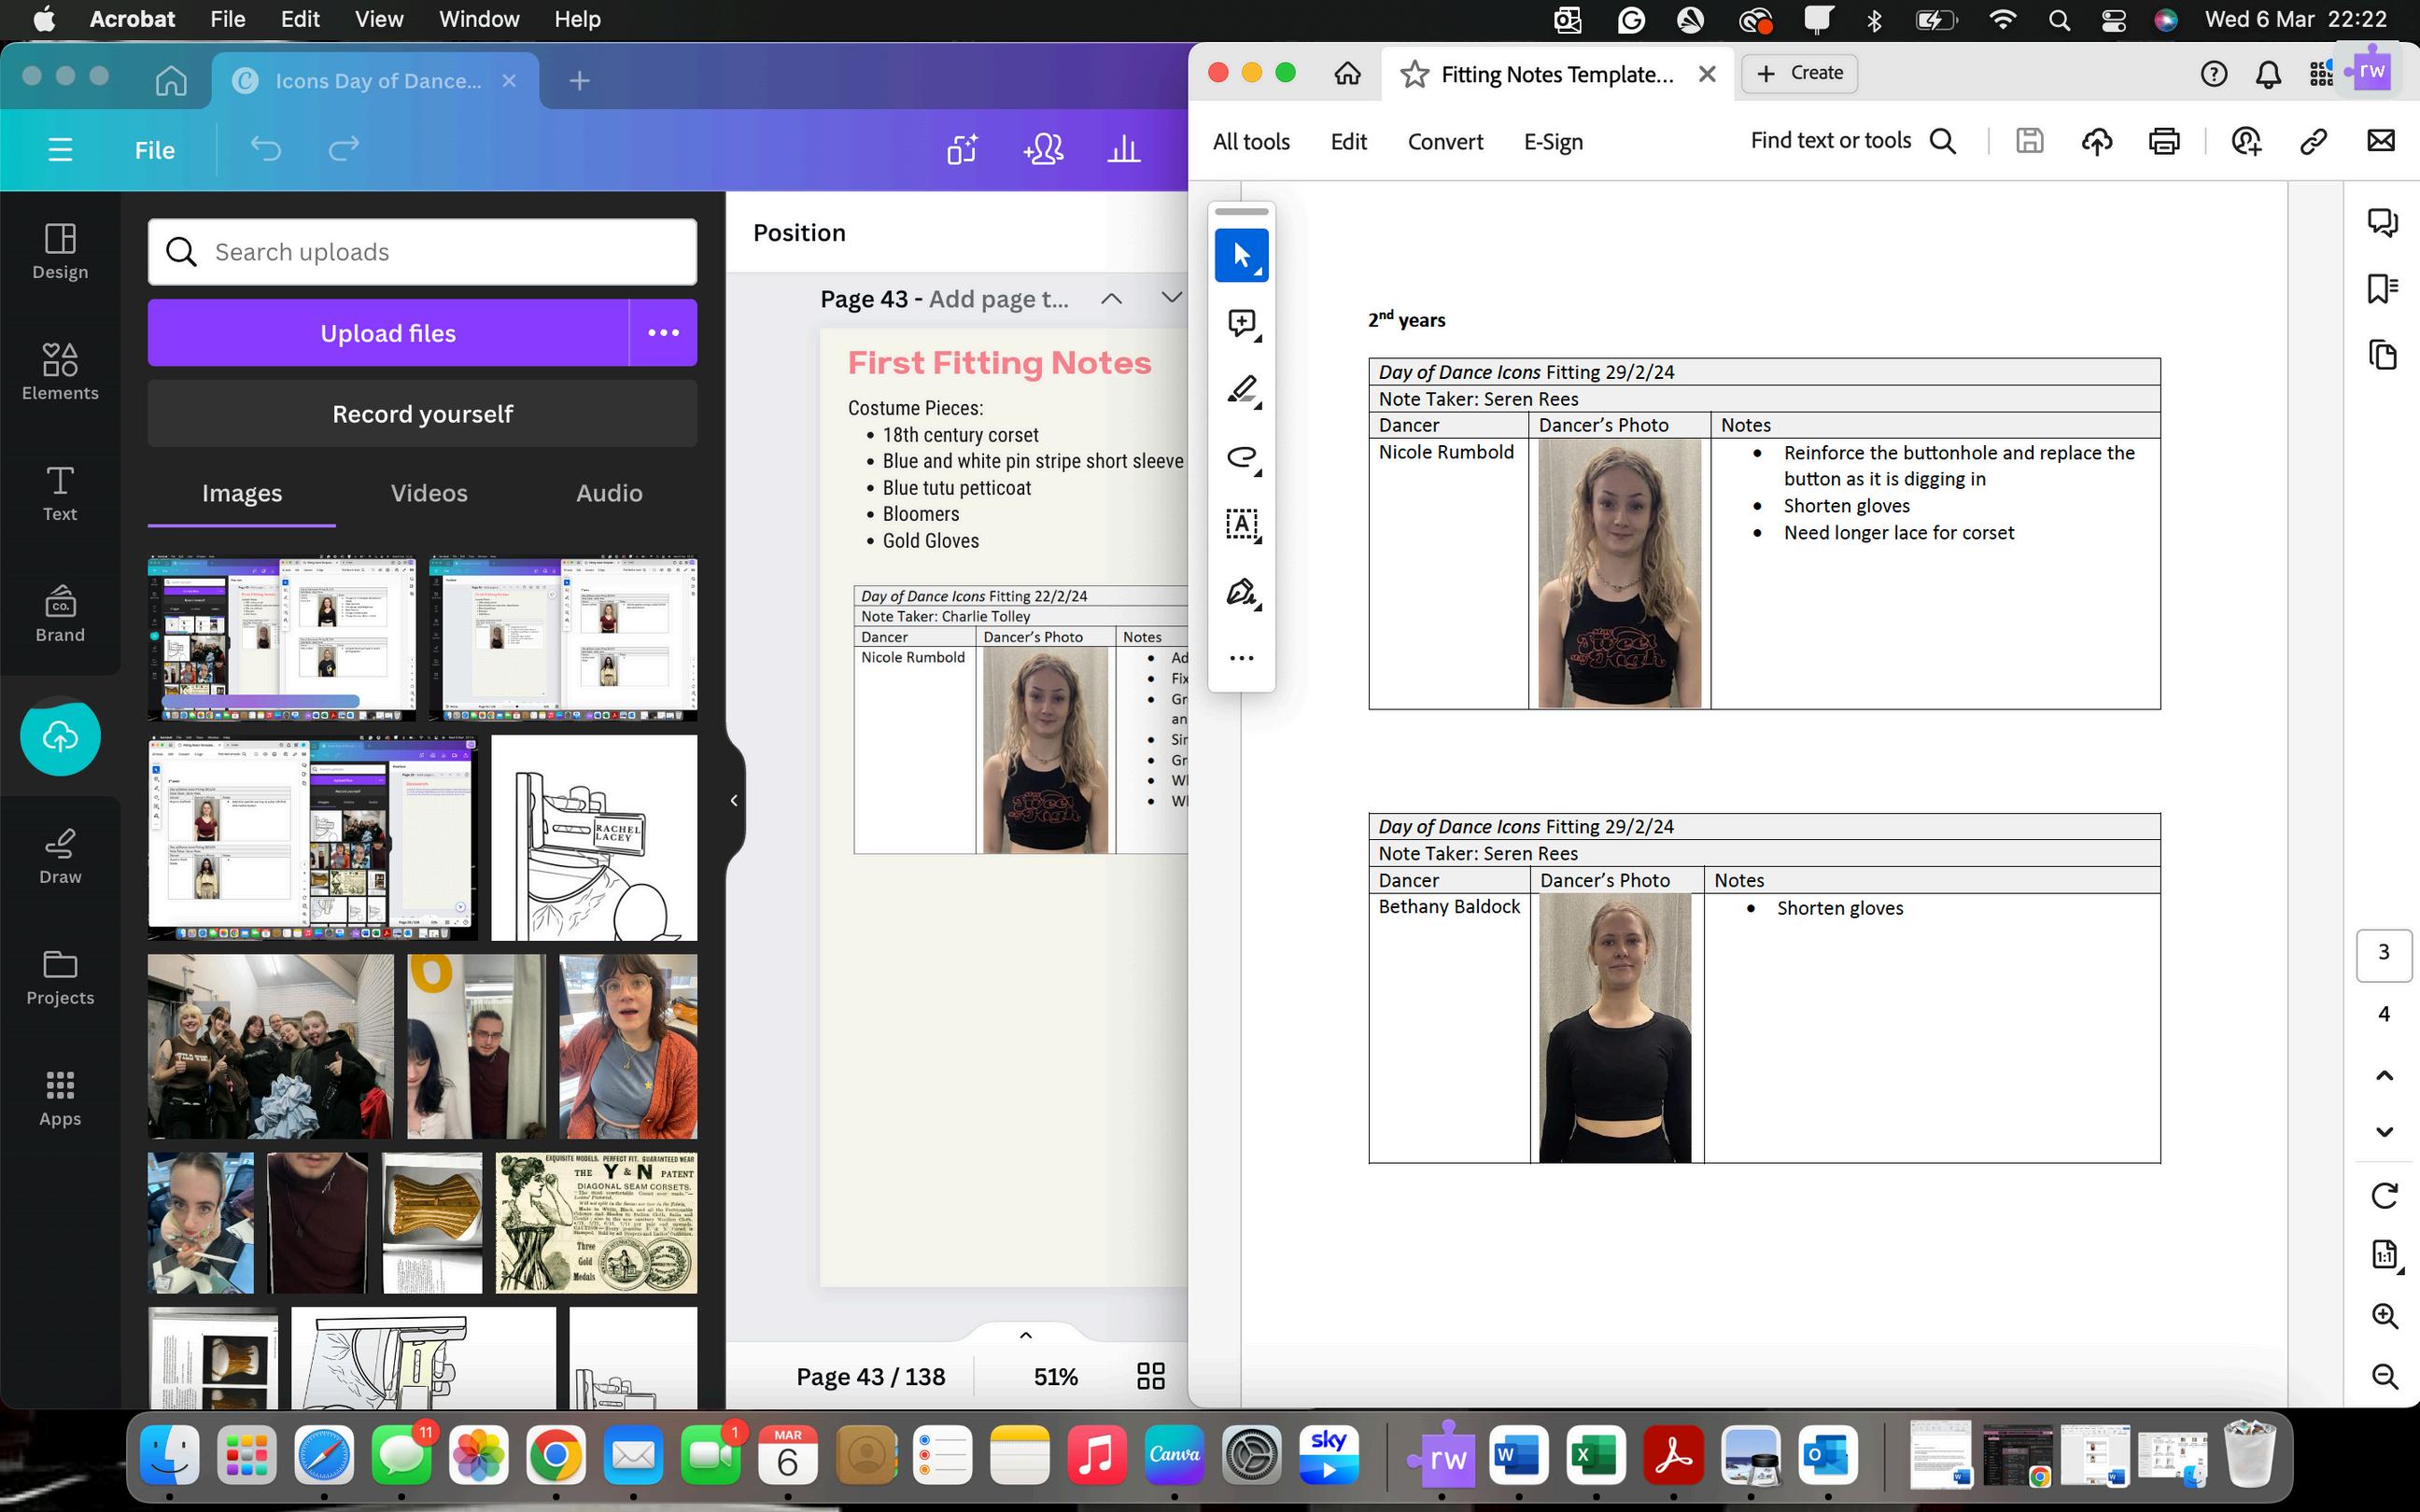Click the print document icon
Viewport: 2420px width, 1512px height.
coord(2163,142)
